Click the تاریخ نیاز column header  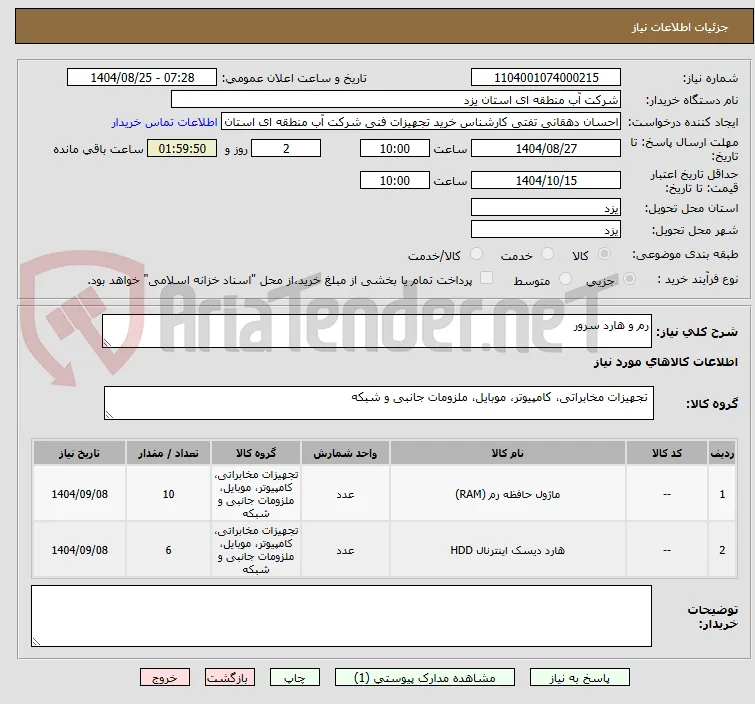(x=79, y=453)
